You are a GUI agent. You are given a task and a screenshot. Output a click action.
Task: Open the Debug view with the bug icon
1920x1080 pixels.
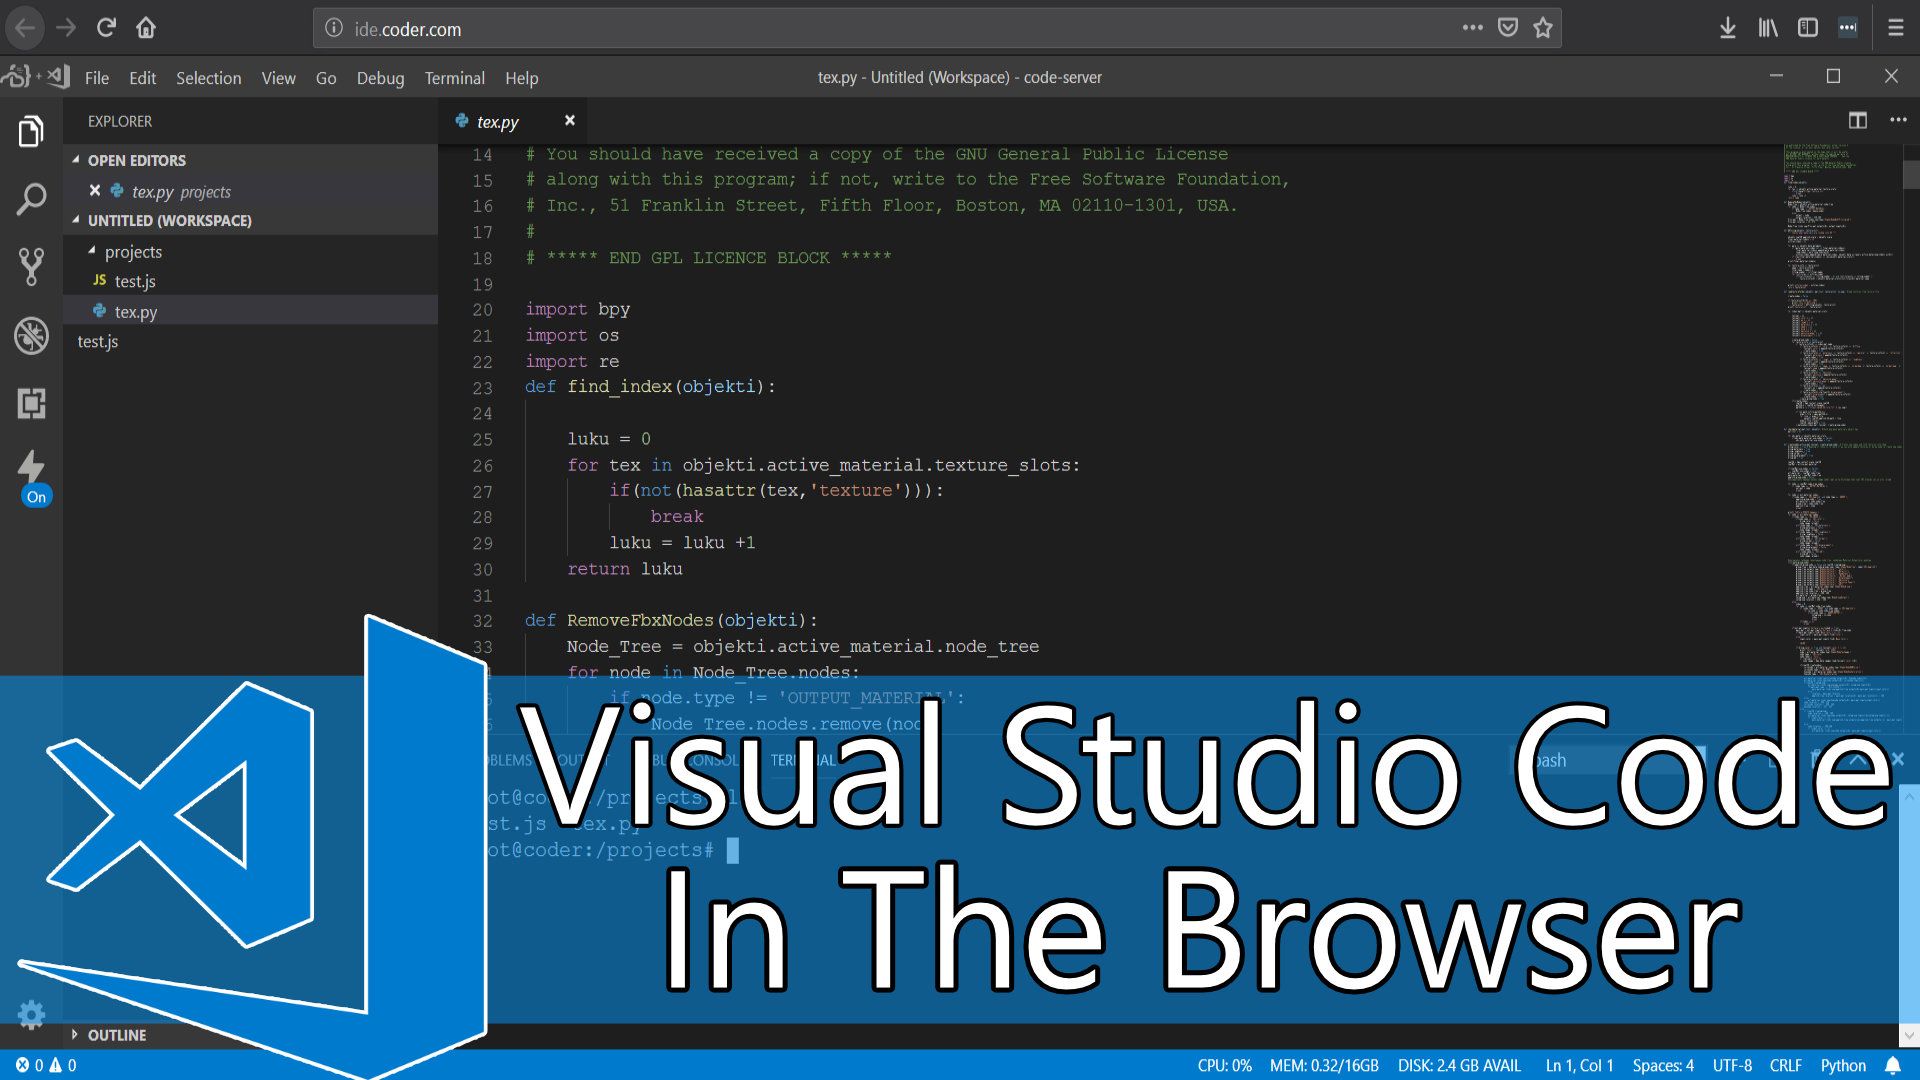pyautogui.click(x=31, y=336)
